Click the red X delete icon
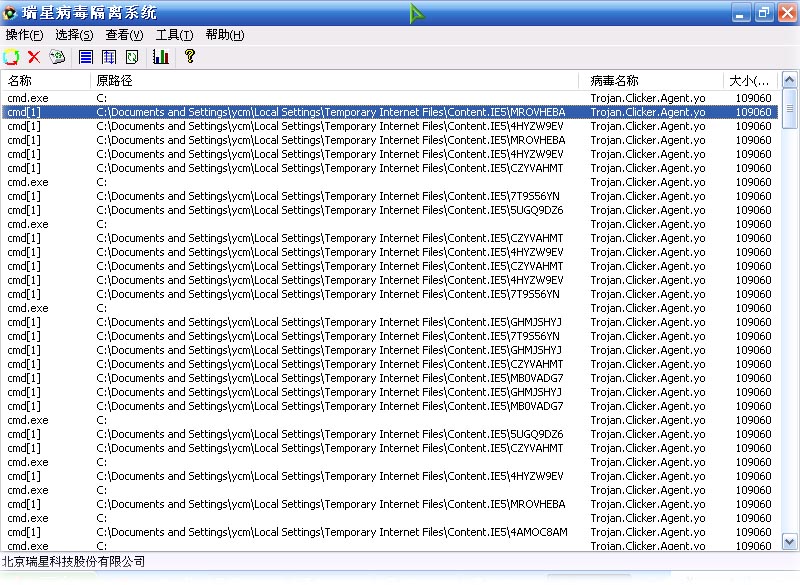The height and width of the screenshot is (585, 800). coord(34,57)
